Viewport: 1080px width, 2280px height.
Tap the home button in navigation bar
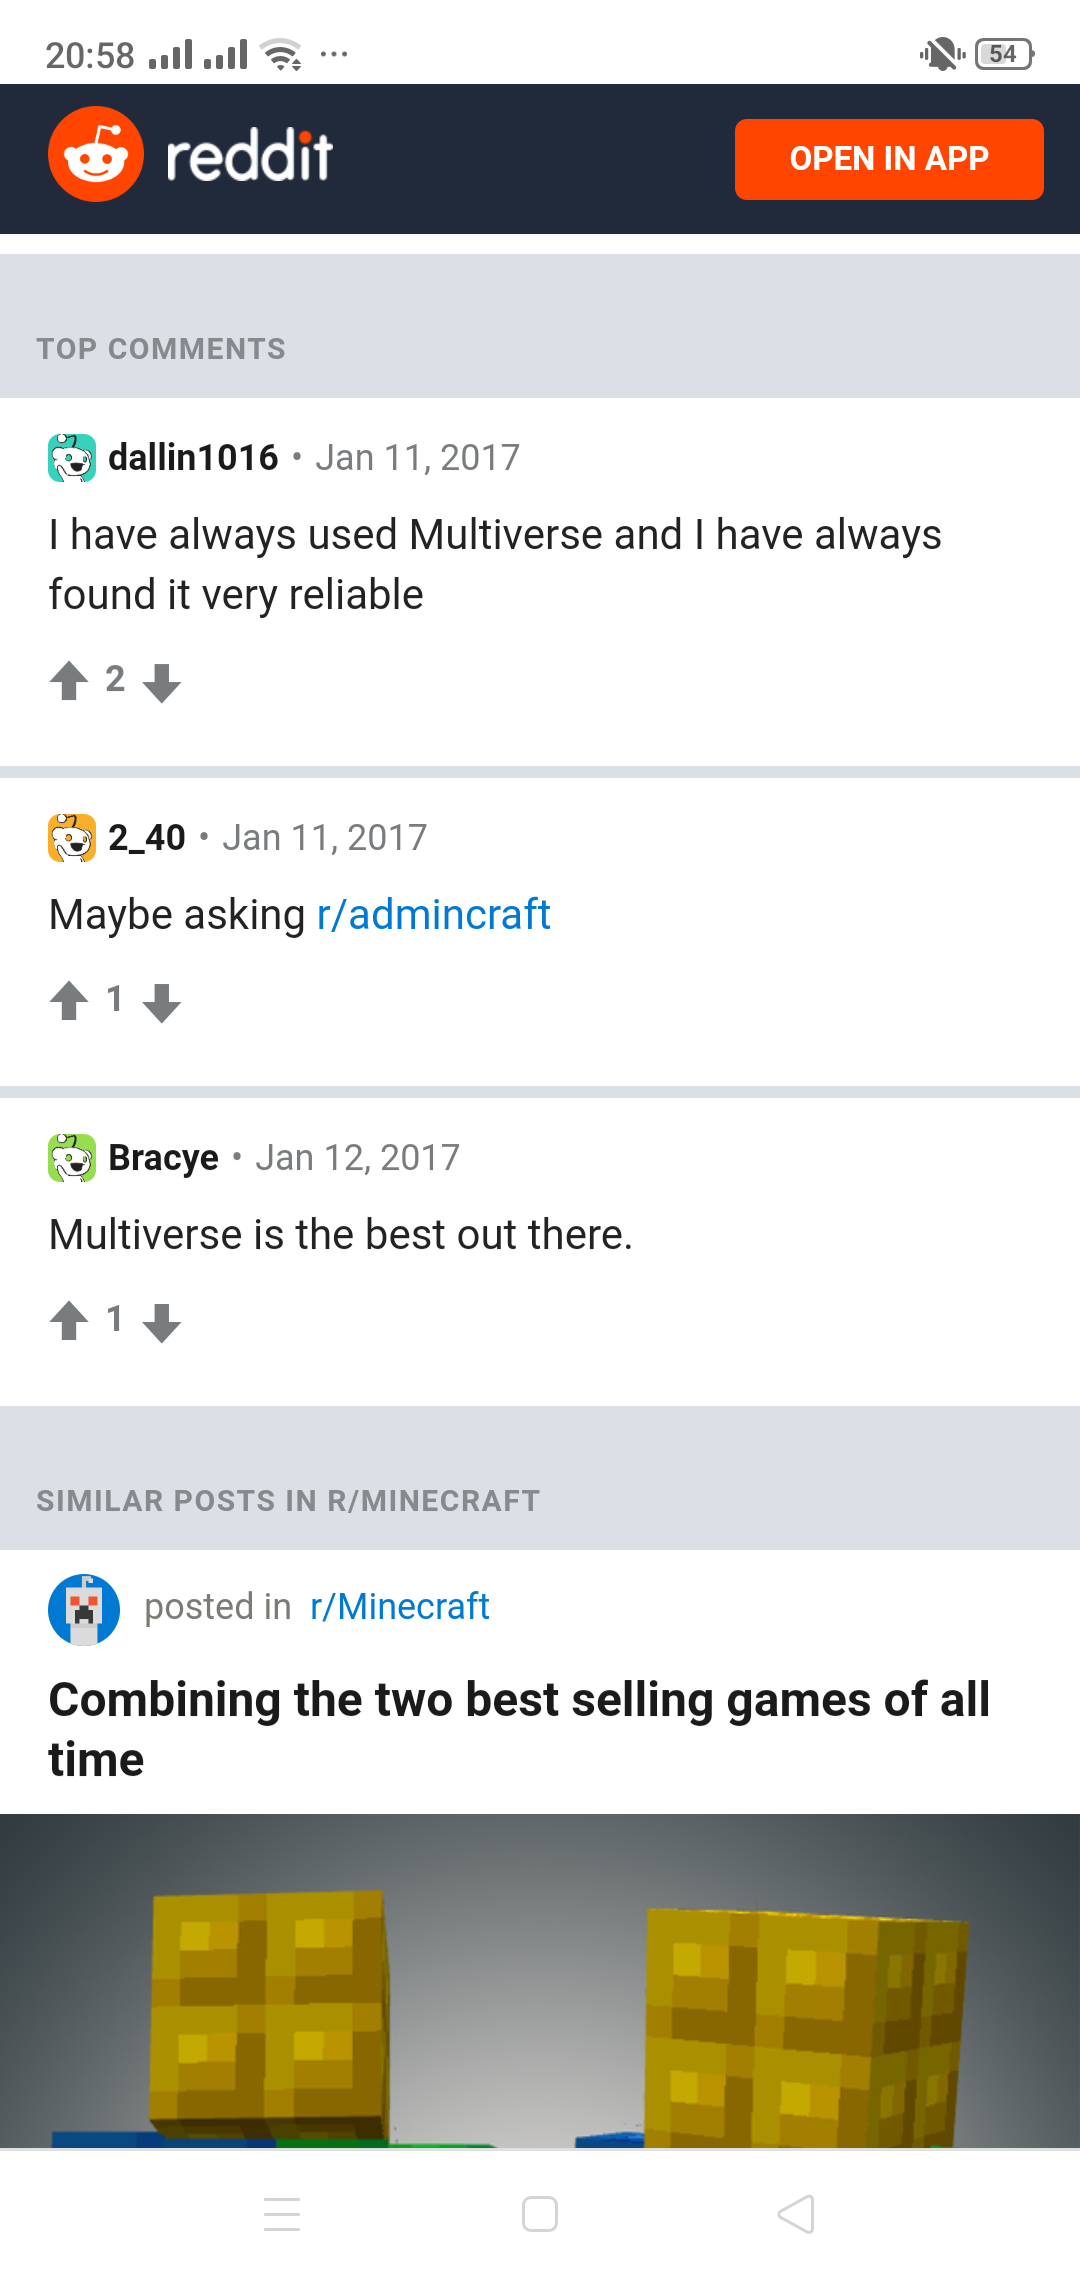click(x=539, y=2212)
